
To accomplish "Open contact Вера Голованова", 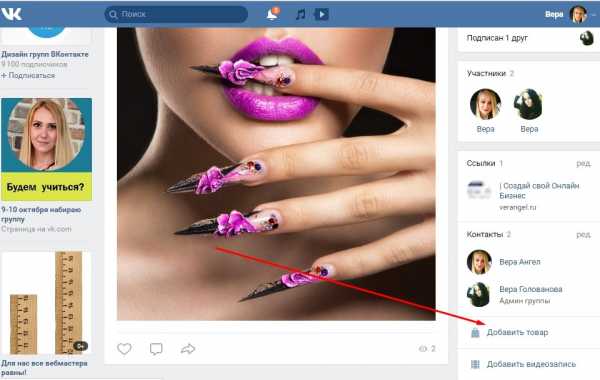I will pos(531,289).
